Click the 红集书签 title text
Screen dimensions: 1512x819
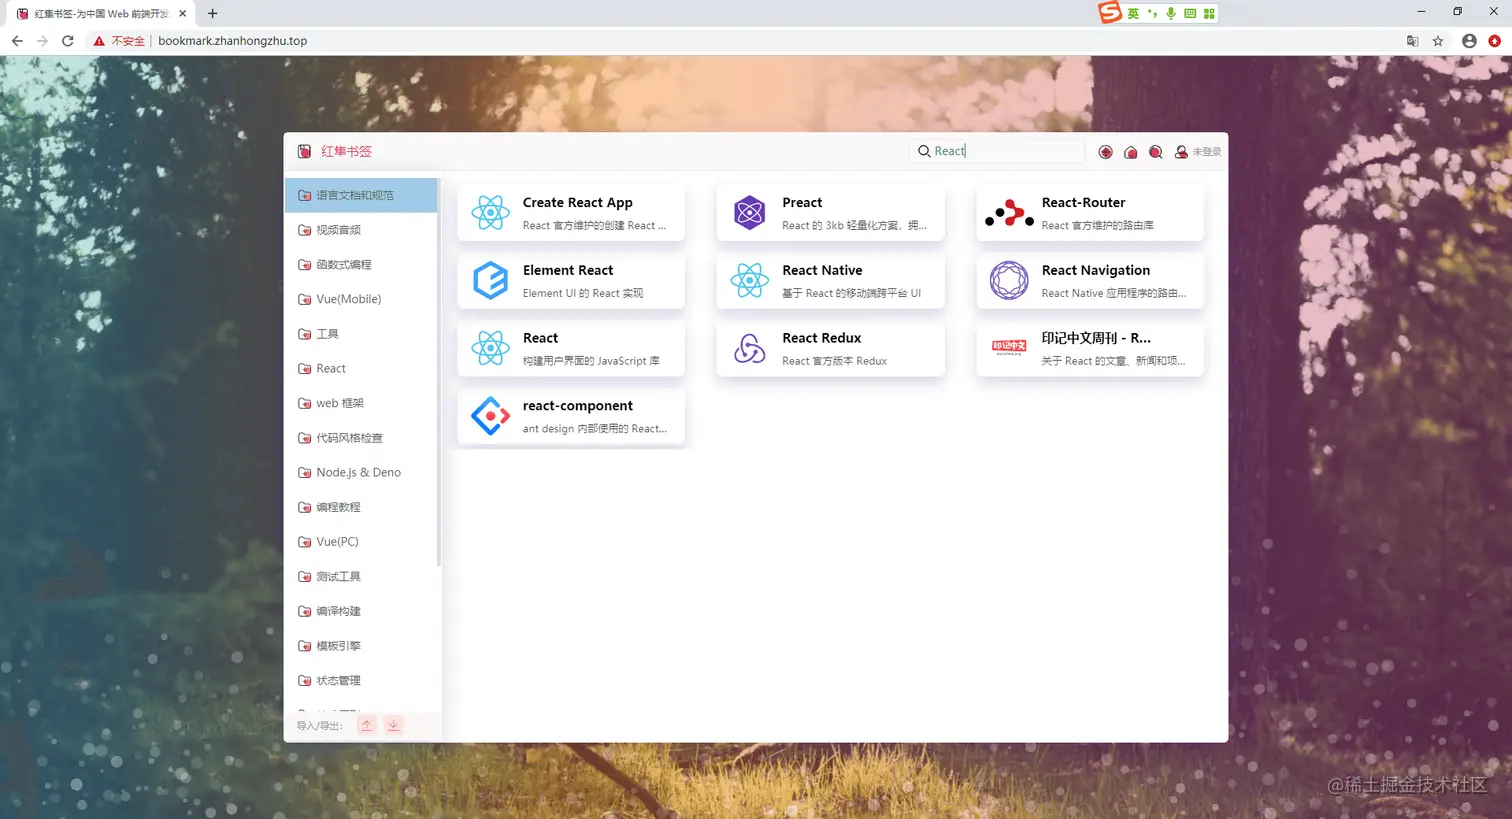coord(346,152)
